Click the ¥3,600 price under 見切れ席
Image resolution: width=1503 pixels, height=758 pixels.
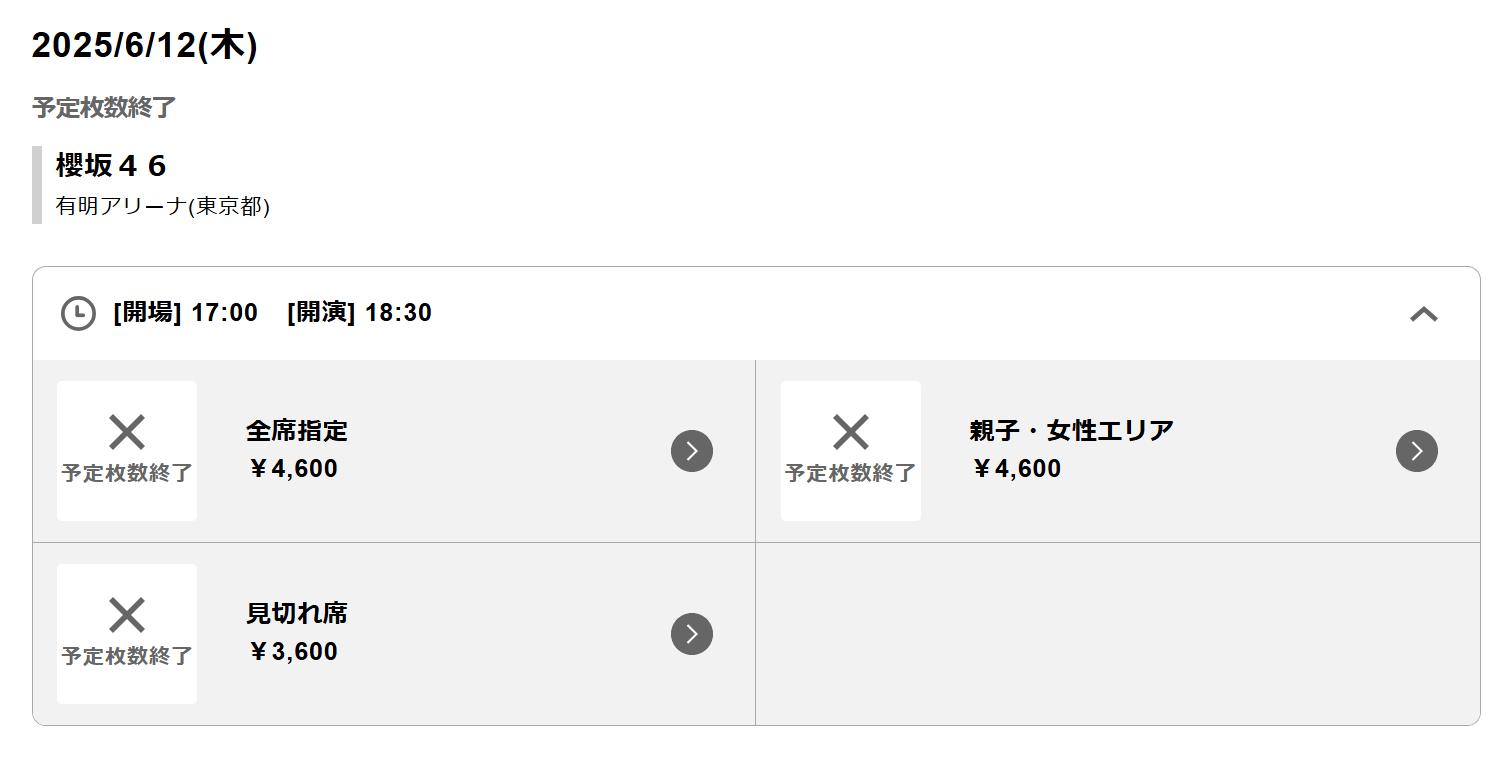point(293,652)
